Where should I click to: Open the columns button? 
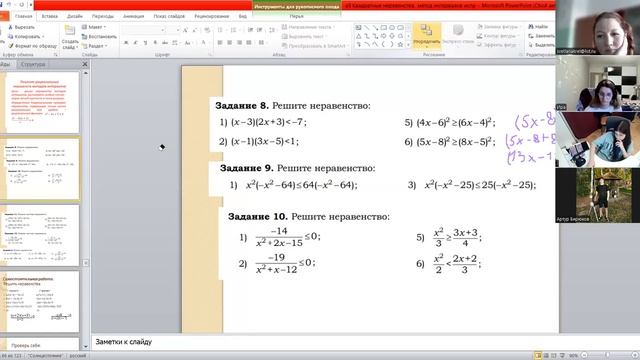(262, 42)
